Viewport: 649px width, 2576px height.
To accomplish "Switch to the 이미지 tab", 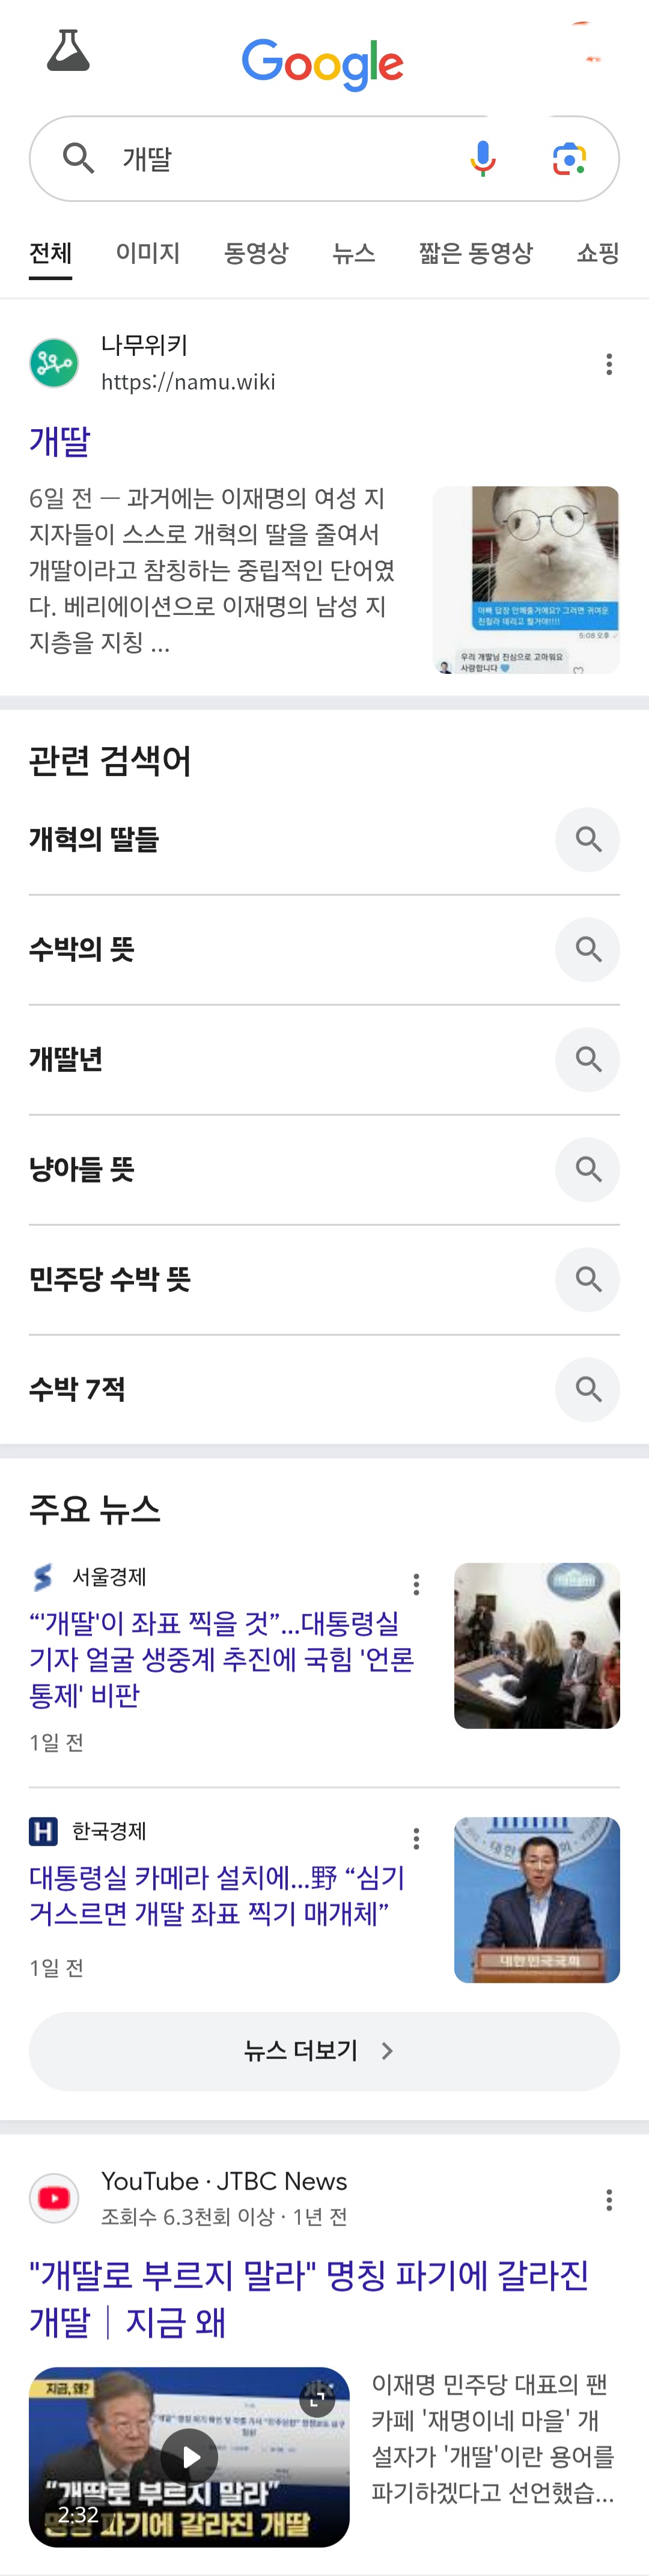I will click(147, 253).
